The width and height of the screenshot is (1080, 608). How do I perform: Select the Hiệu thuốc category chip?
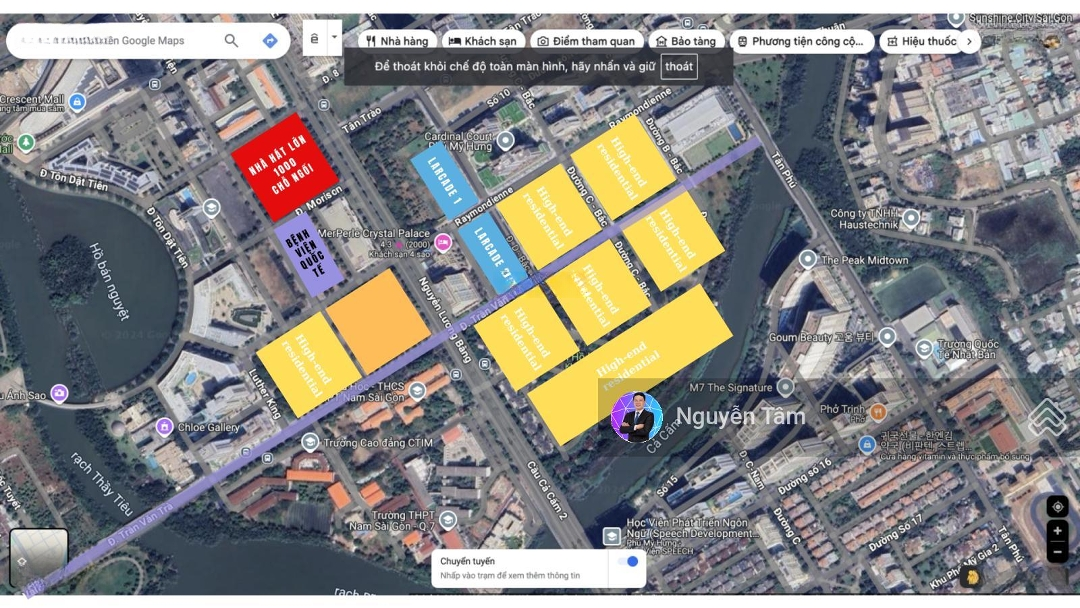click(x=921, y=41)
